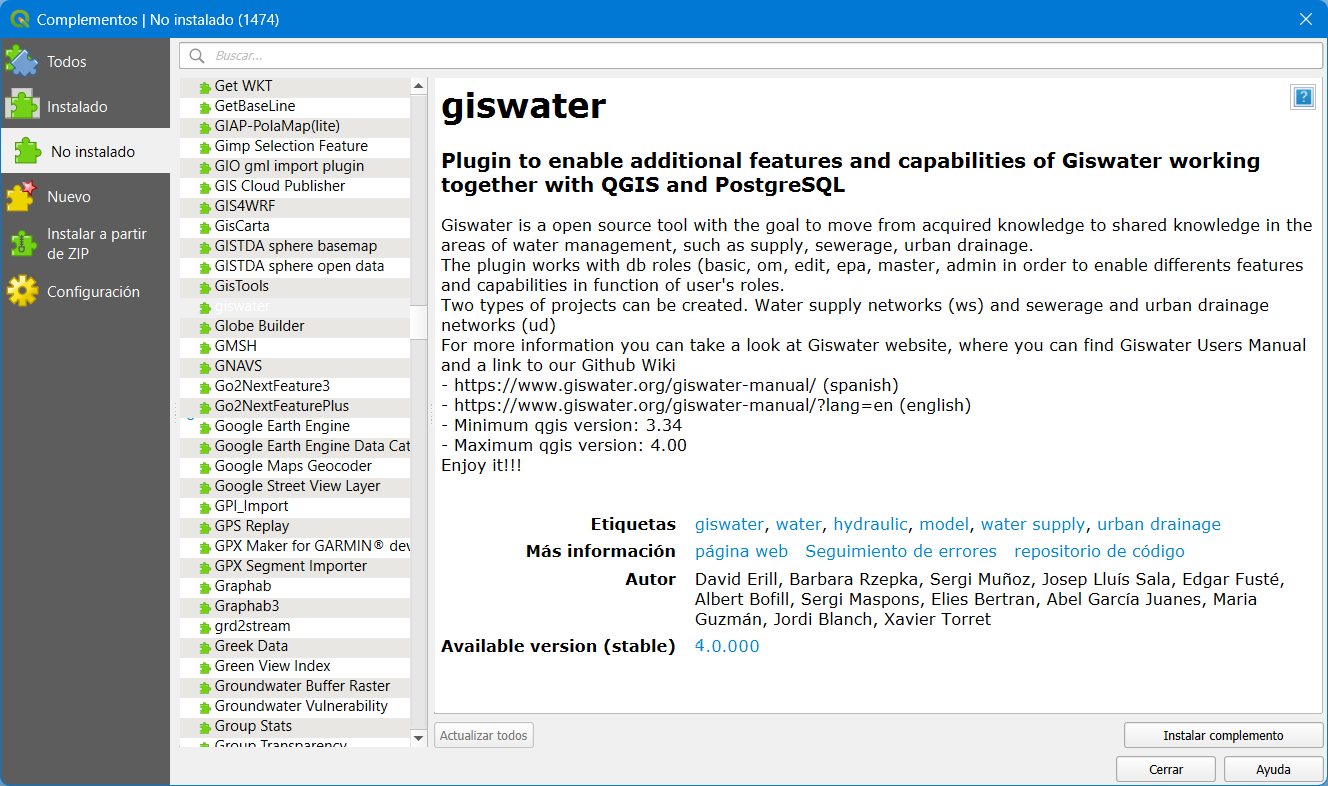
Task: Click the plugin icon next to Group Stats
Action: pyautogui.click(x=205, y=727)
